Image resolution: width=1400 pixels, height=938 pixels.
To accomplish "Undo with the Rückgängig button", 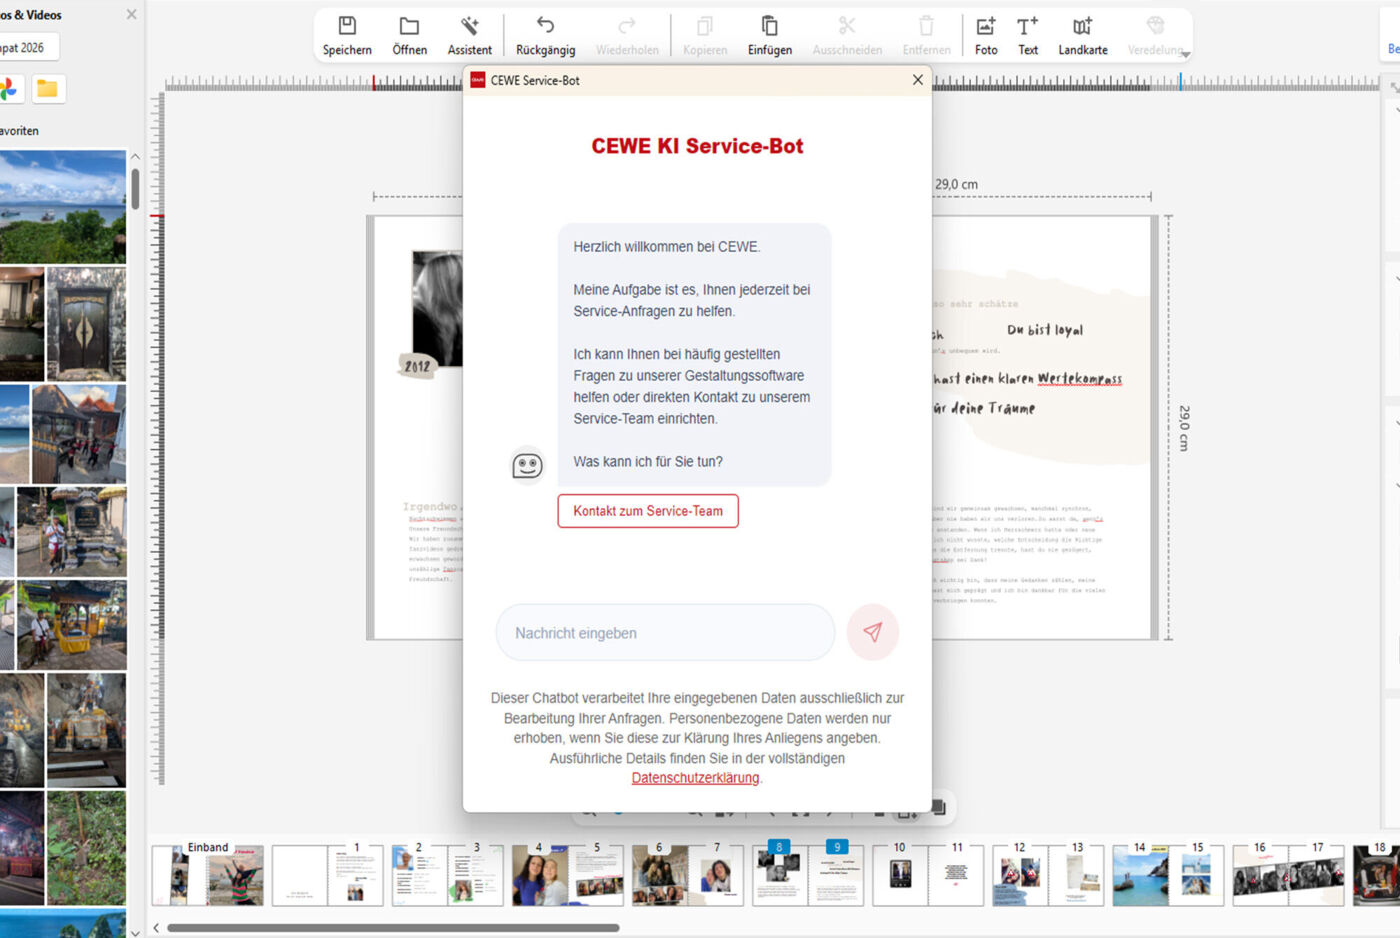I will click(x=545, y=35).
